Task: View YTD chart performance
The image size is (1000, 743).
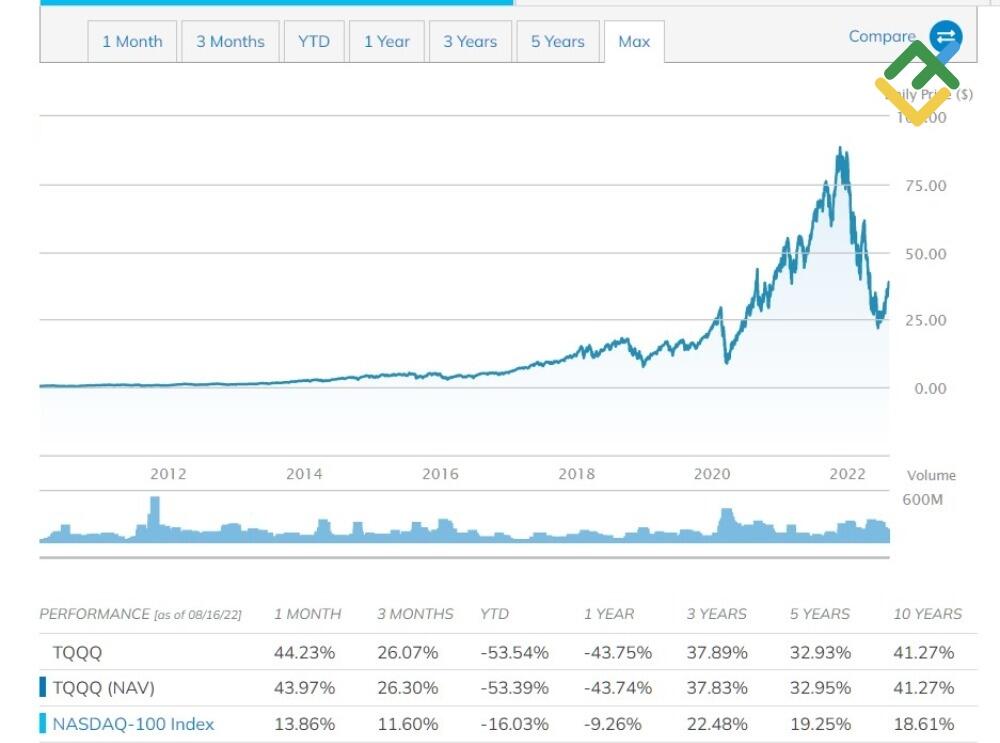Action: (314, 41)
